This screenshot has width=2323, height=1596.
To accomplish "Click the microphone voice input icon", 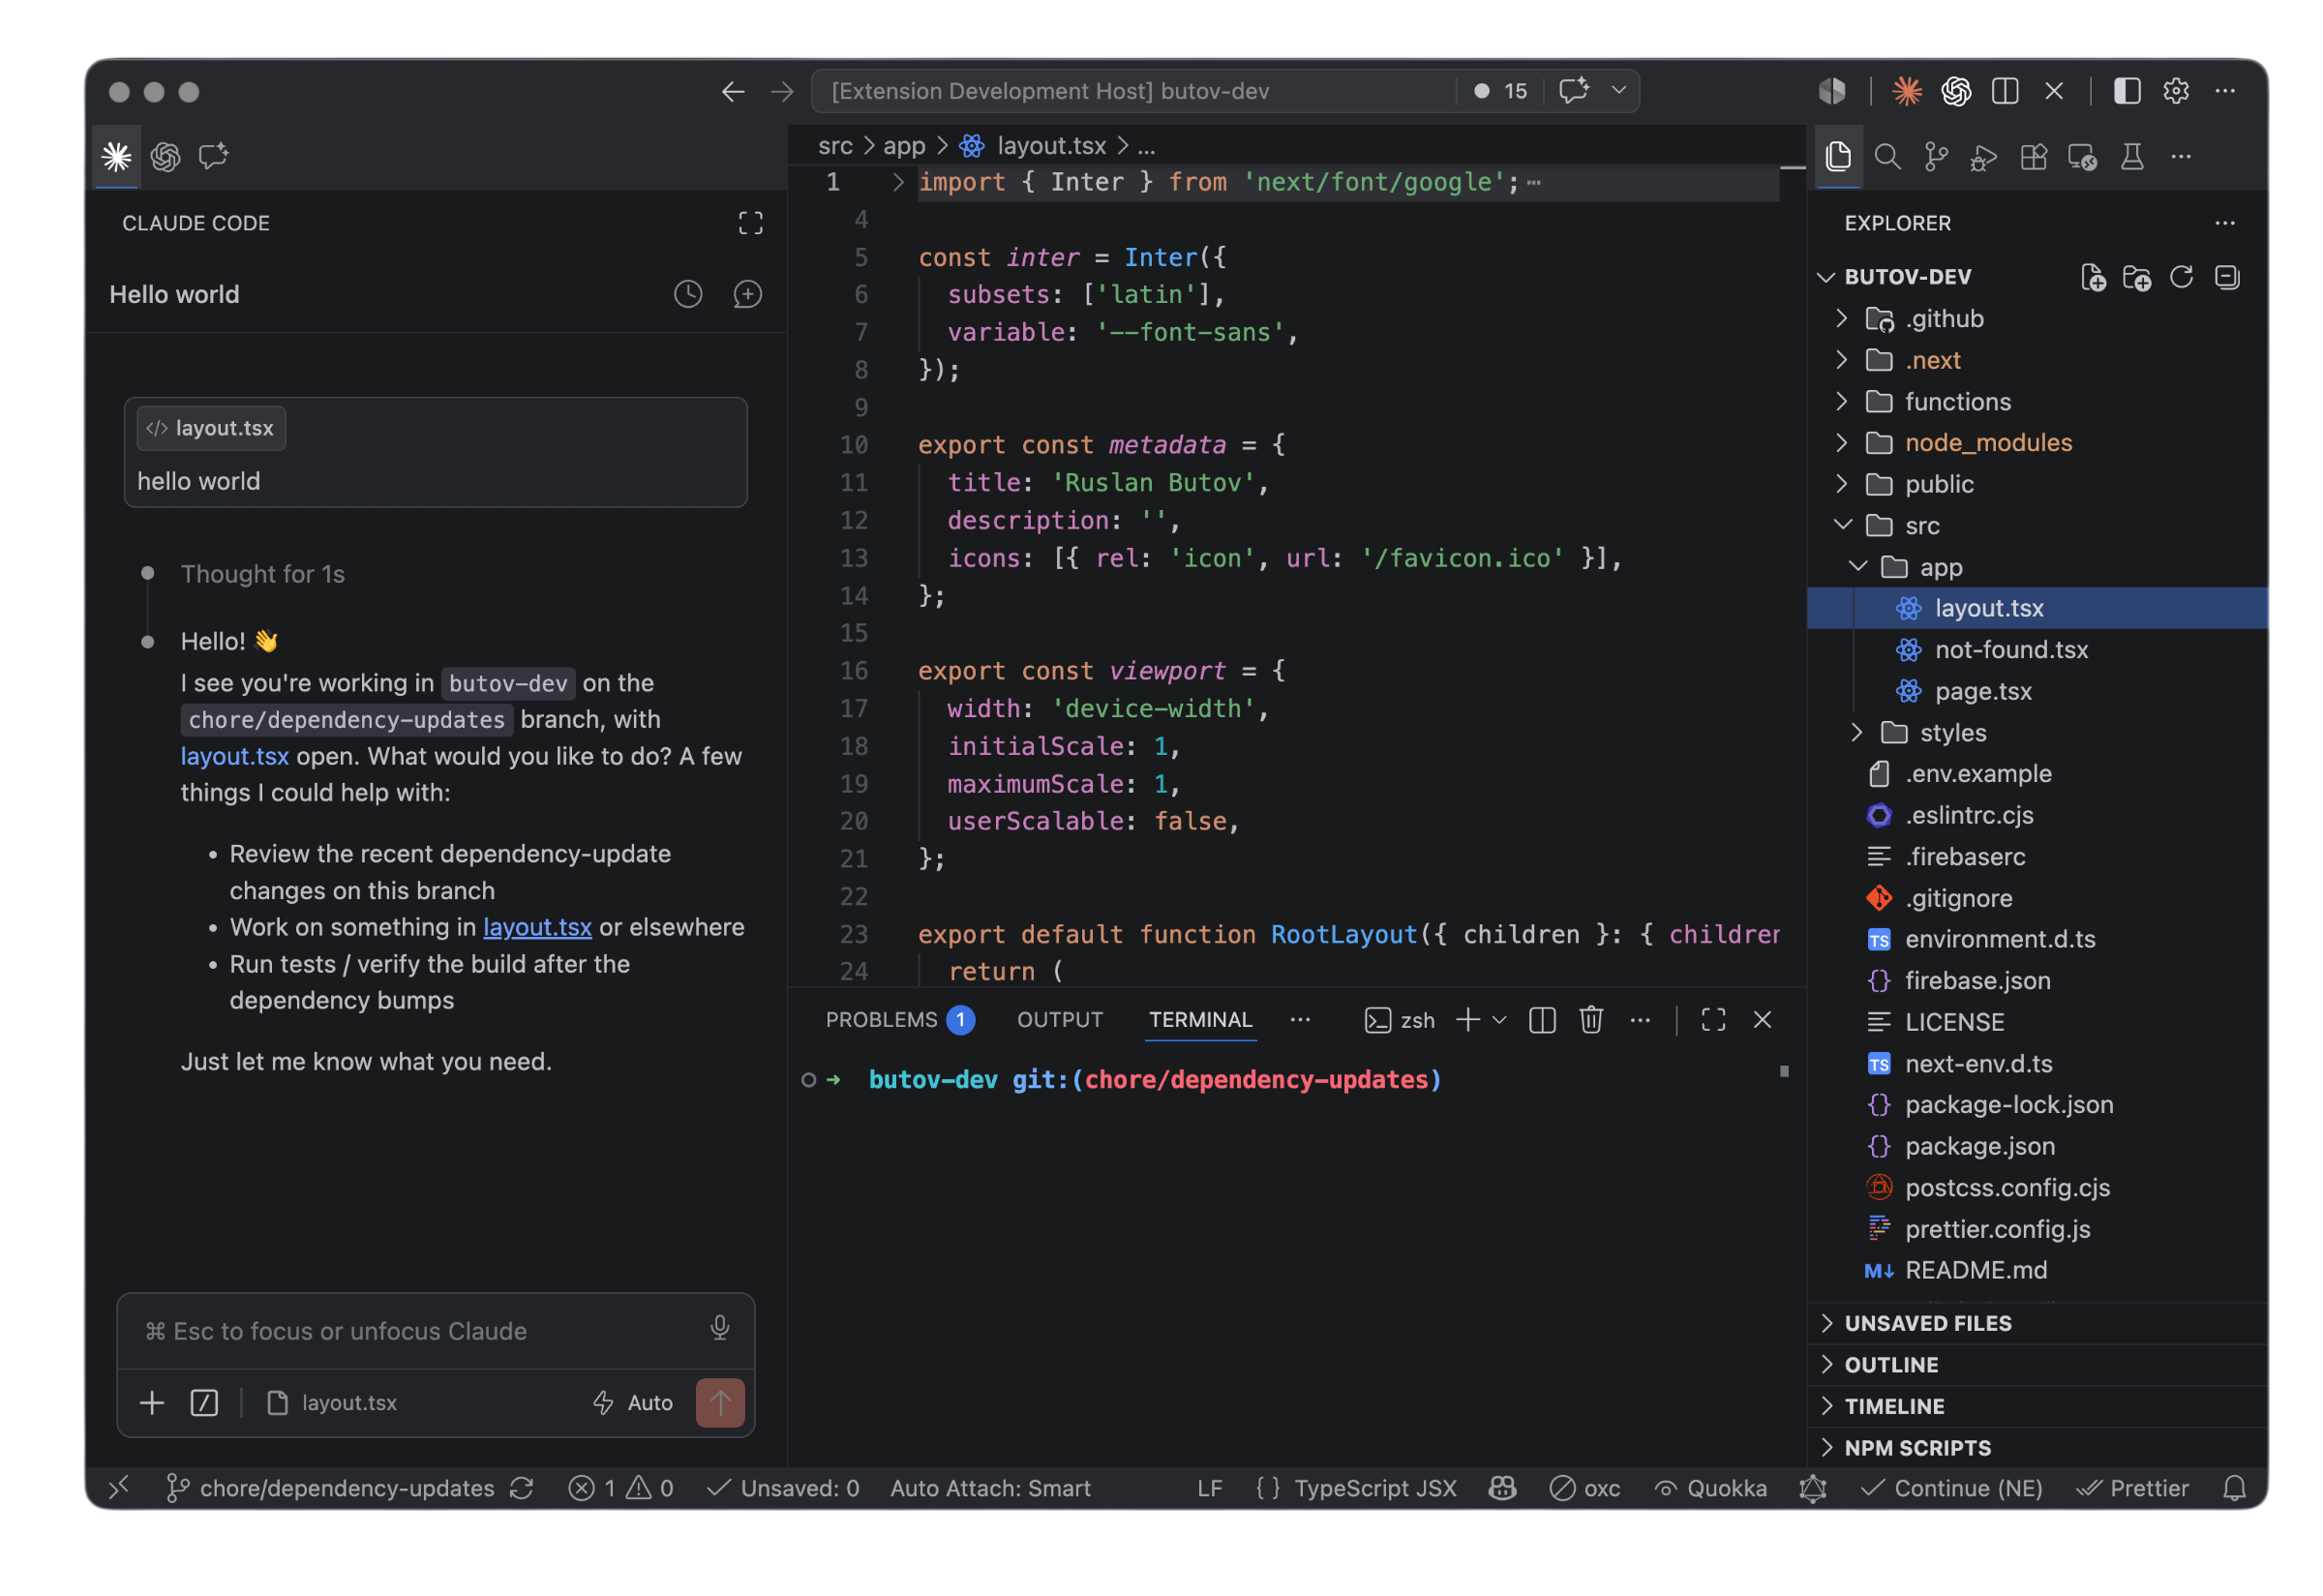I will (719, 1328).
